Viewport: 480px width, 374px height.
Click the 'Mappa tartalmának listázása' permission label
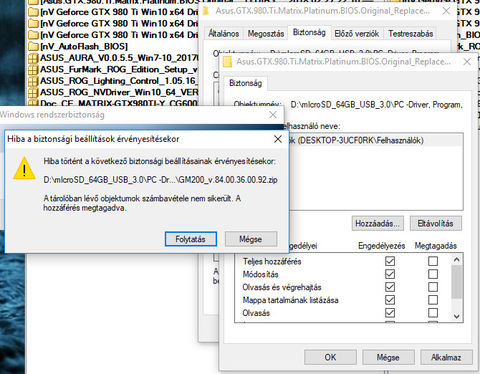tap(290, 300)
